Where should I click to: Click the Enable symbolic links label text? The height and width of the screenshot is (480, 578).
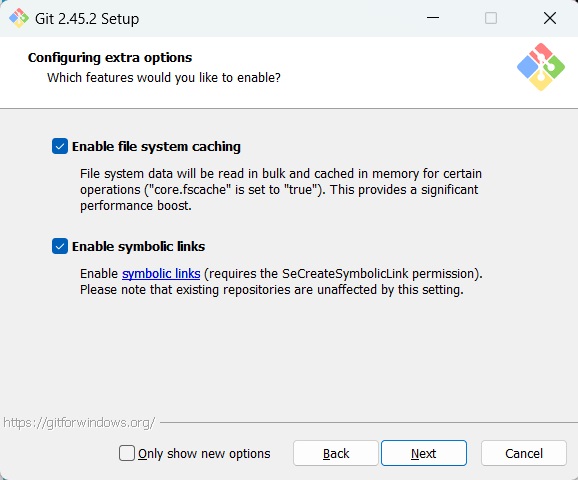[x=139, y=247]
